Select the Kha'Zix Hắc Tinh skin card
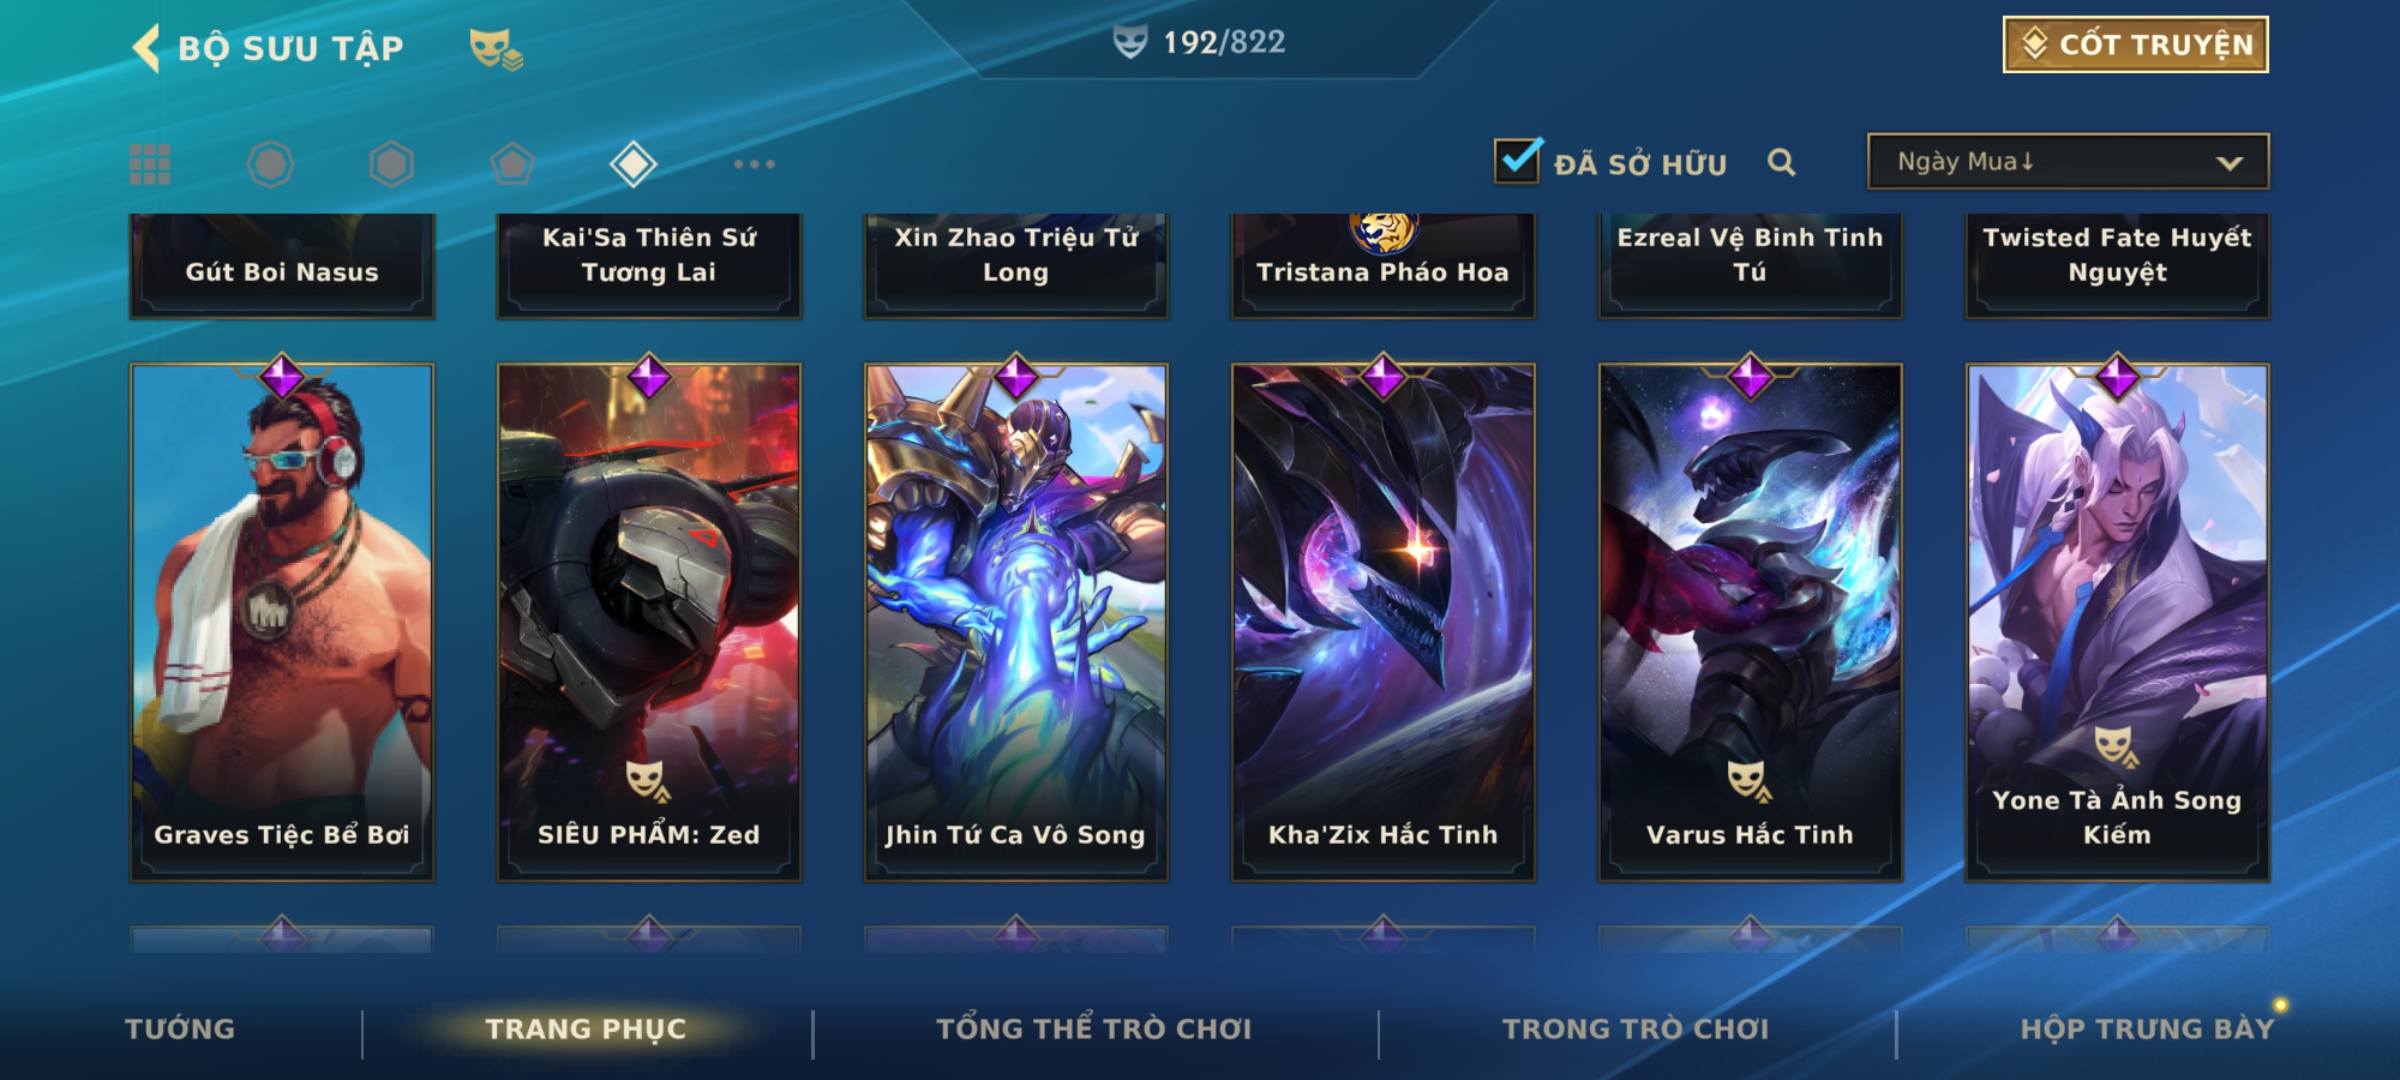The height and width of the screenshot is (1080, 2400). coord(1383,621)
